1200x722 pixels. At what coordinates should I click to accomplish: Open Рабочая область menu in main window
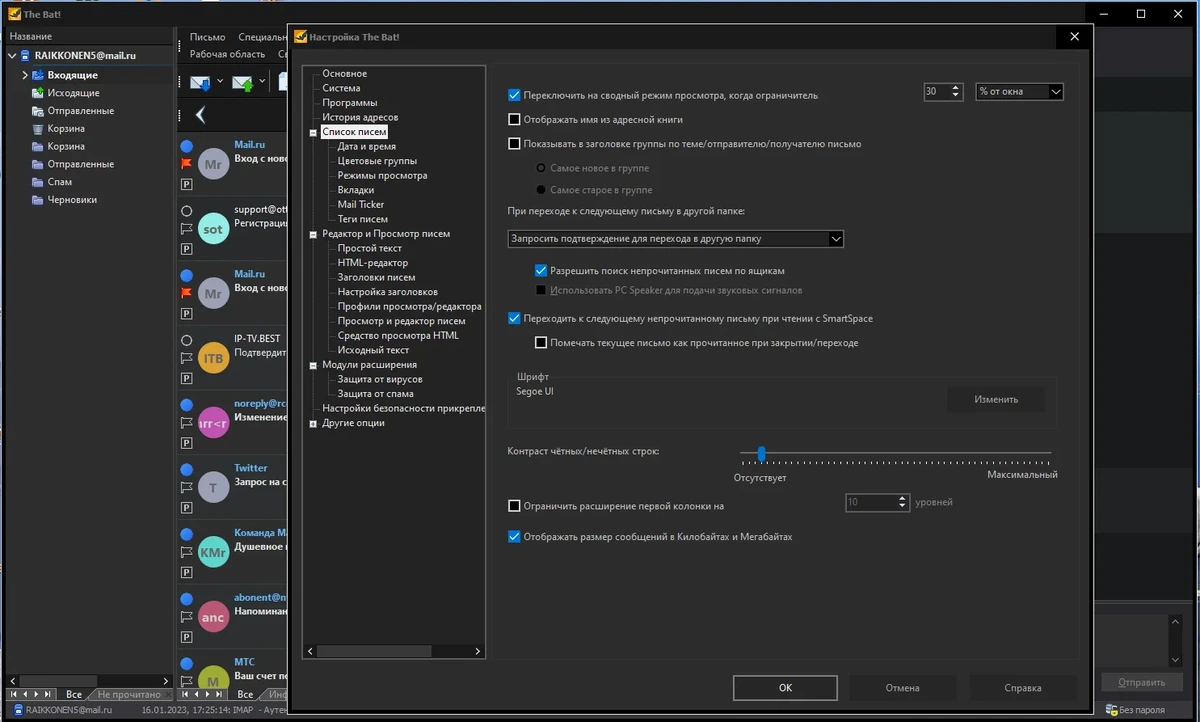[x=227, y=54]
